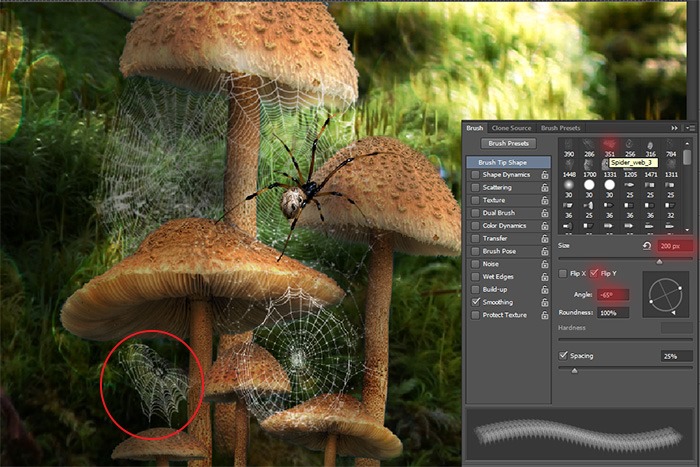Open the Brush panel flyout menu
This screenshot has height=467, width=700.
(689, 128)
